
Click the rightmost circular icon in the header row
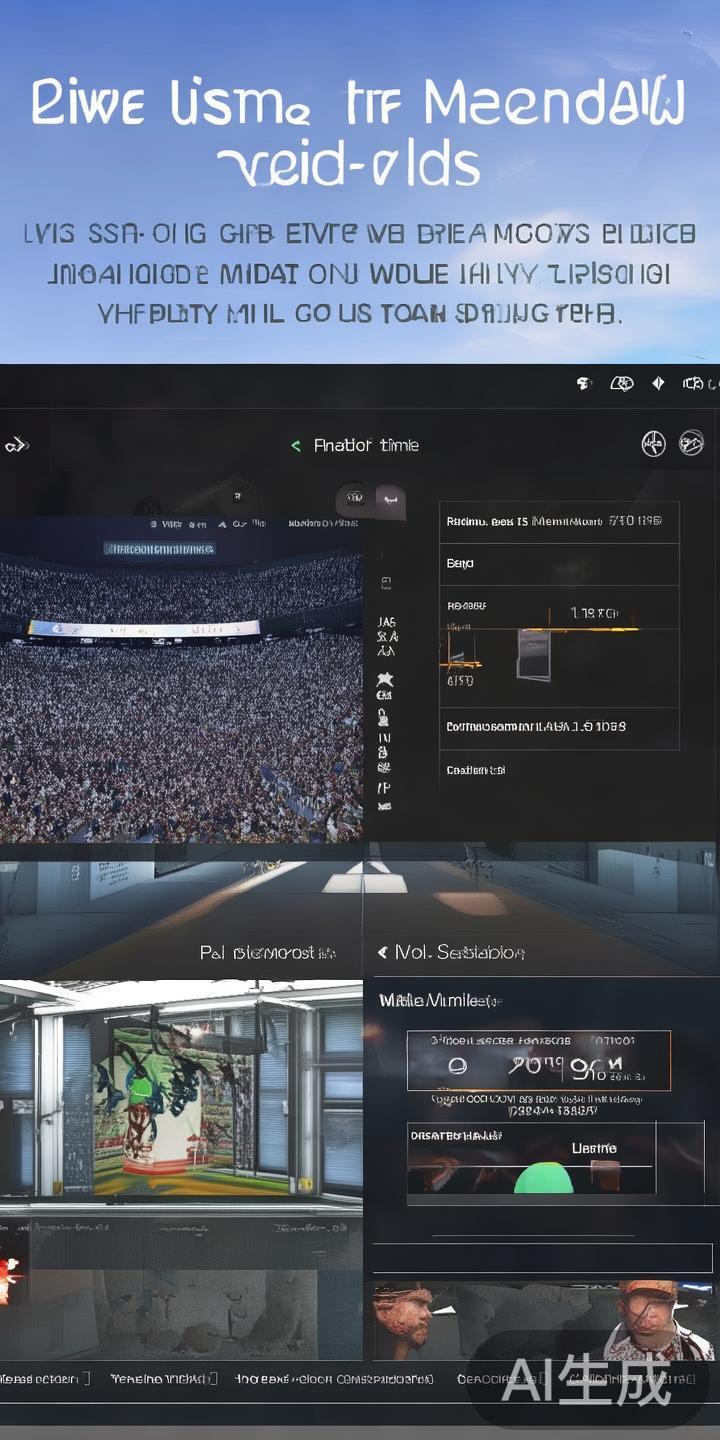tap(691, 443)
